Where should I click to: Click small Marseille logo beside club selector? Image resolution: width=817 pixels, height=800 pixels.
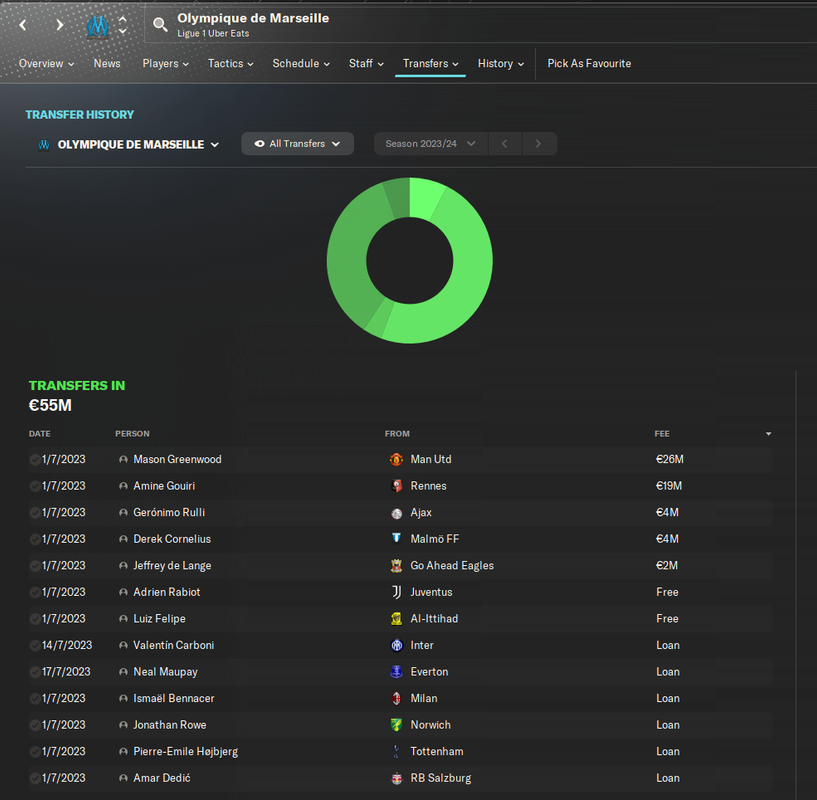coord(44,144)
